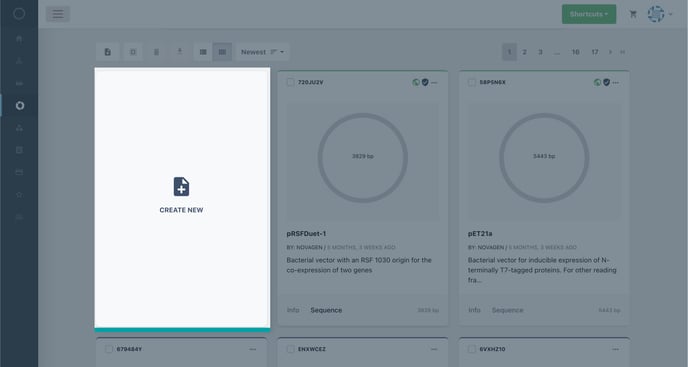This screenshot has width=688, height=367.
Task: Open the home icon in left sidebar
Action: pyautogui.click(x=19, y=39)
